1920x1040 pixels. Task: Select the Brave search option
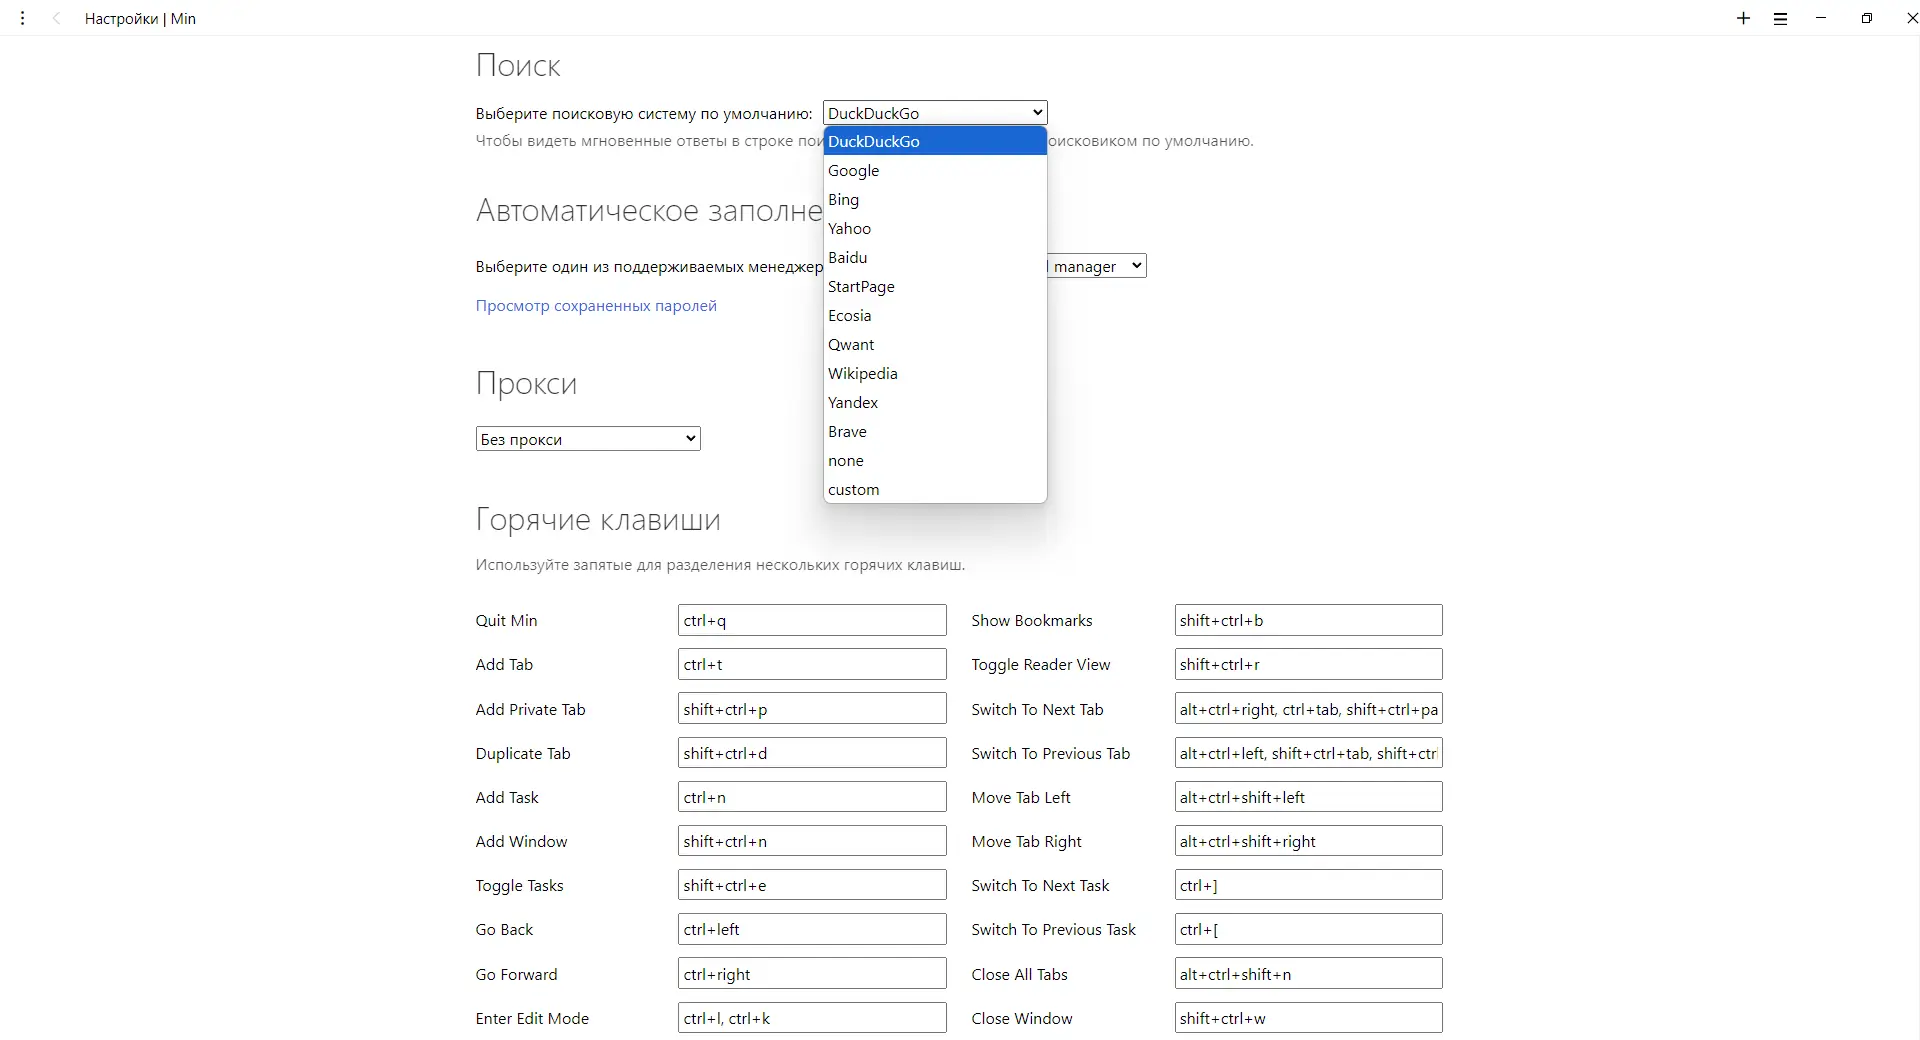(x=847, y=432)
